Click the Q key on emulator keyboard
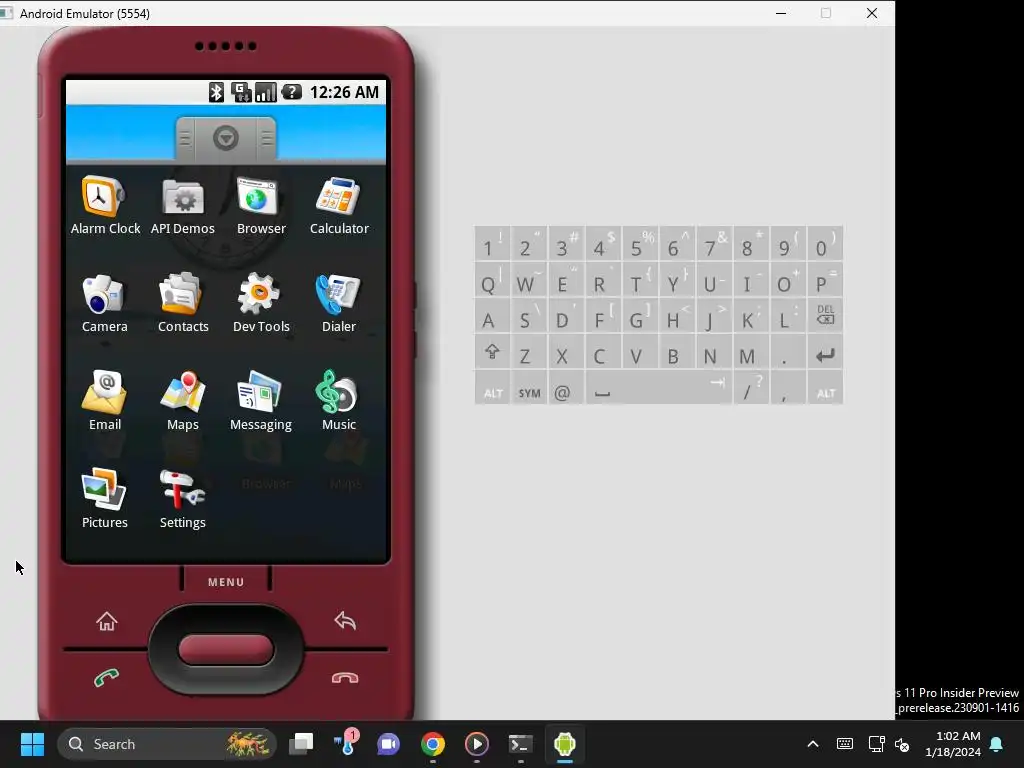This screenshot has width=1024, height=768. tap(492, 281)
